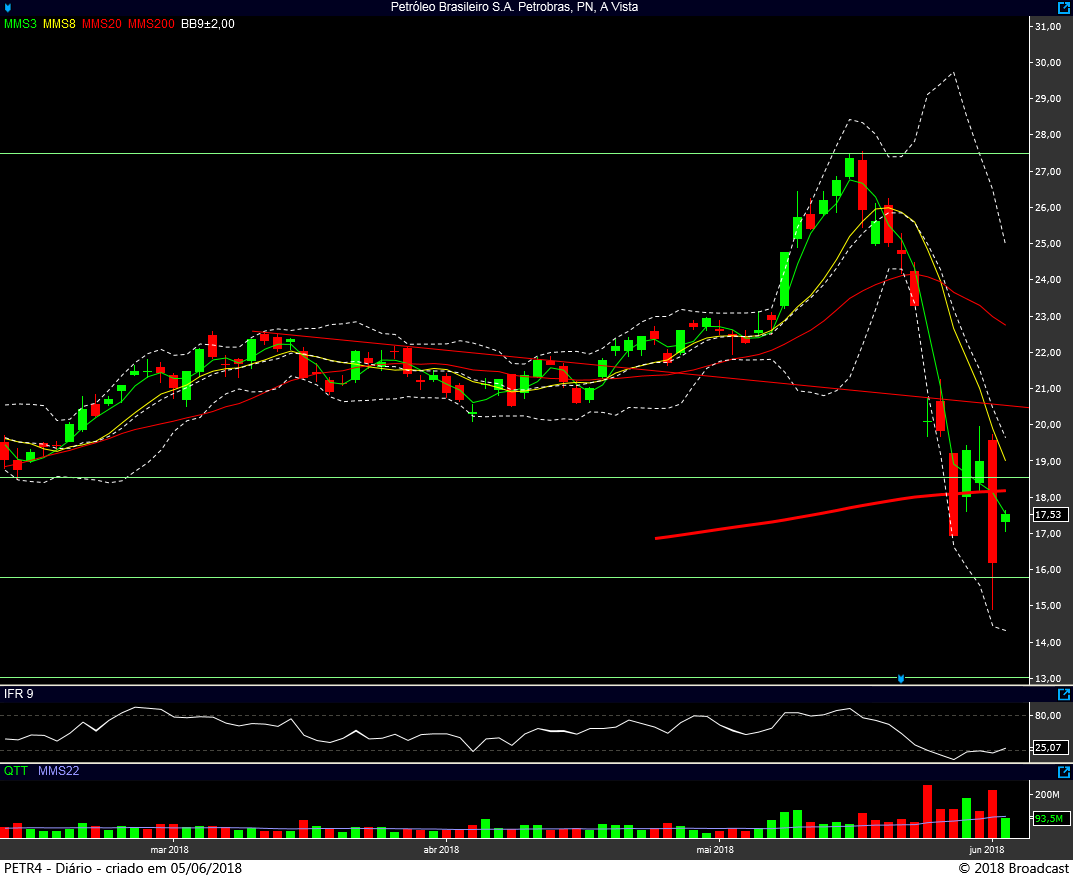
Task: Open the QTT volume panel in a separate view
Action: (1063, 772)
